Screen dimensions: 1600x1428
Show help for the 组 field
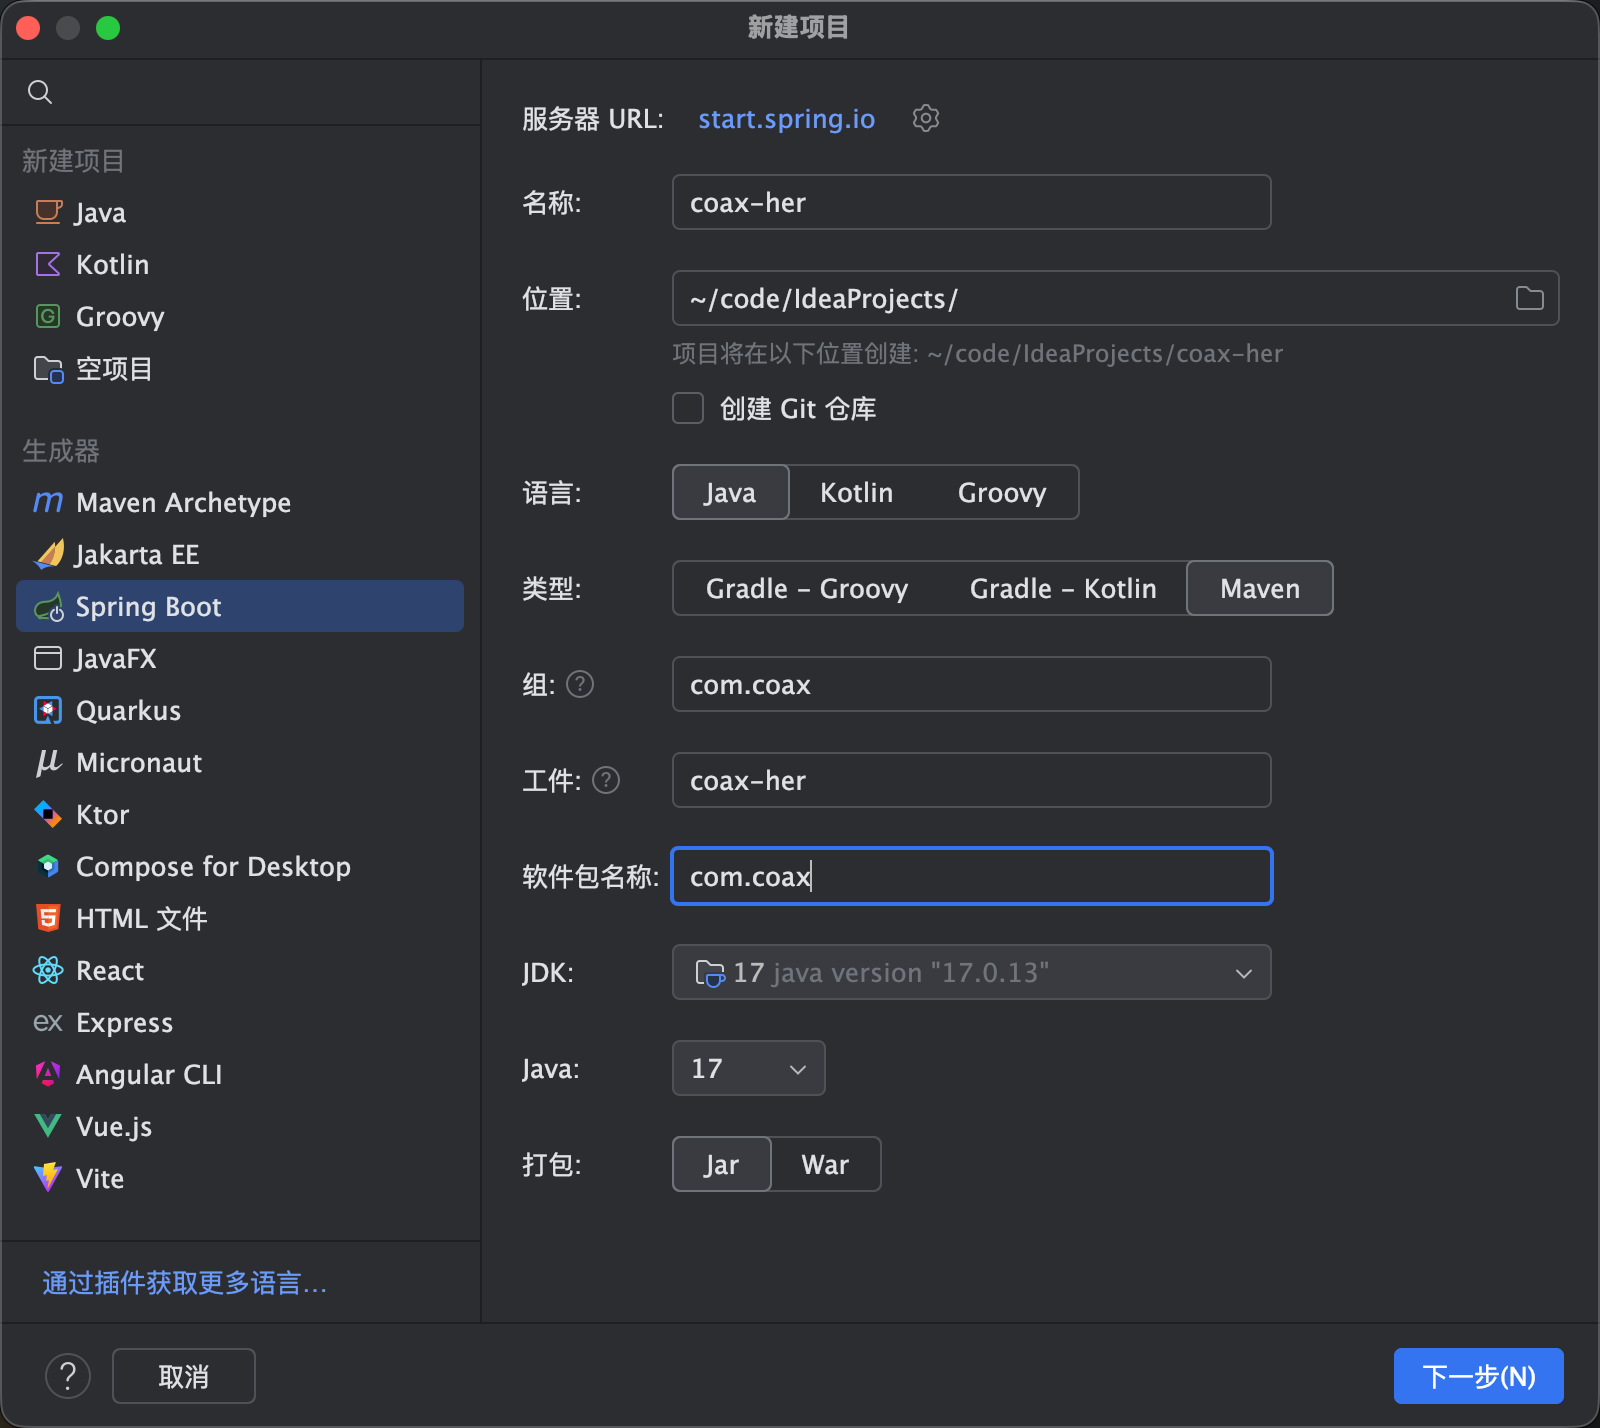pos(580,684)
